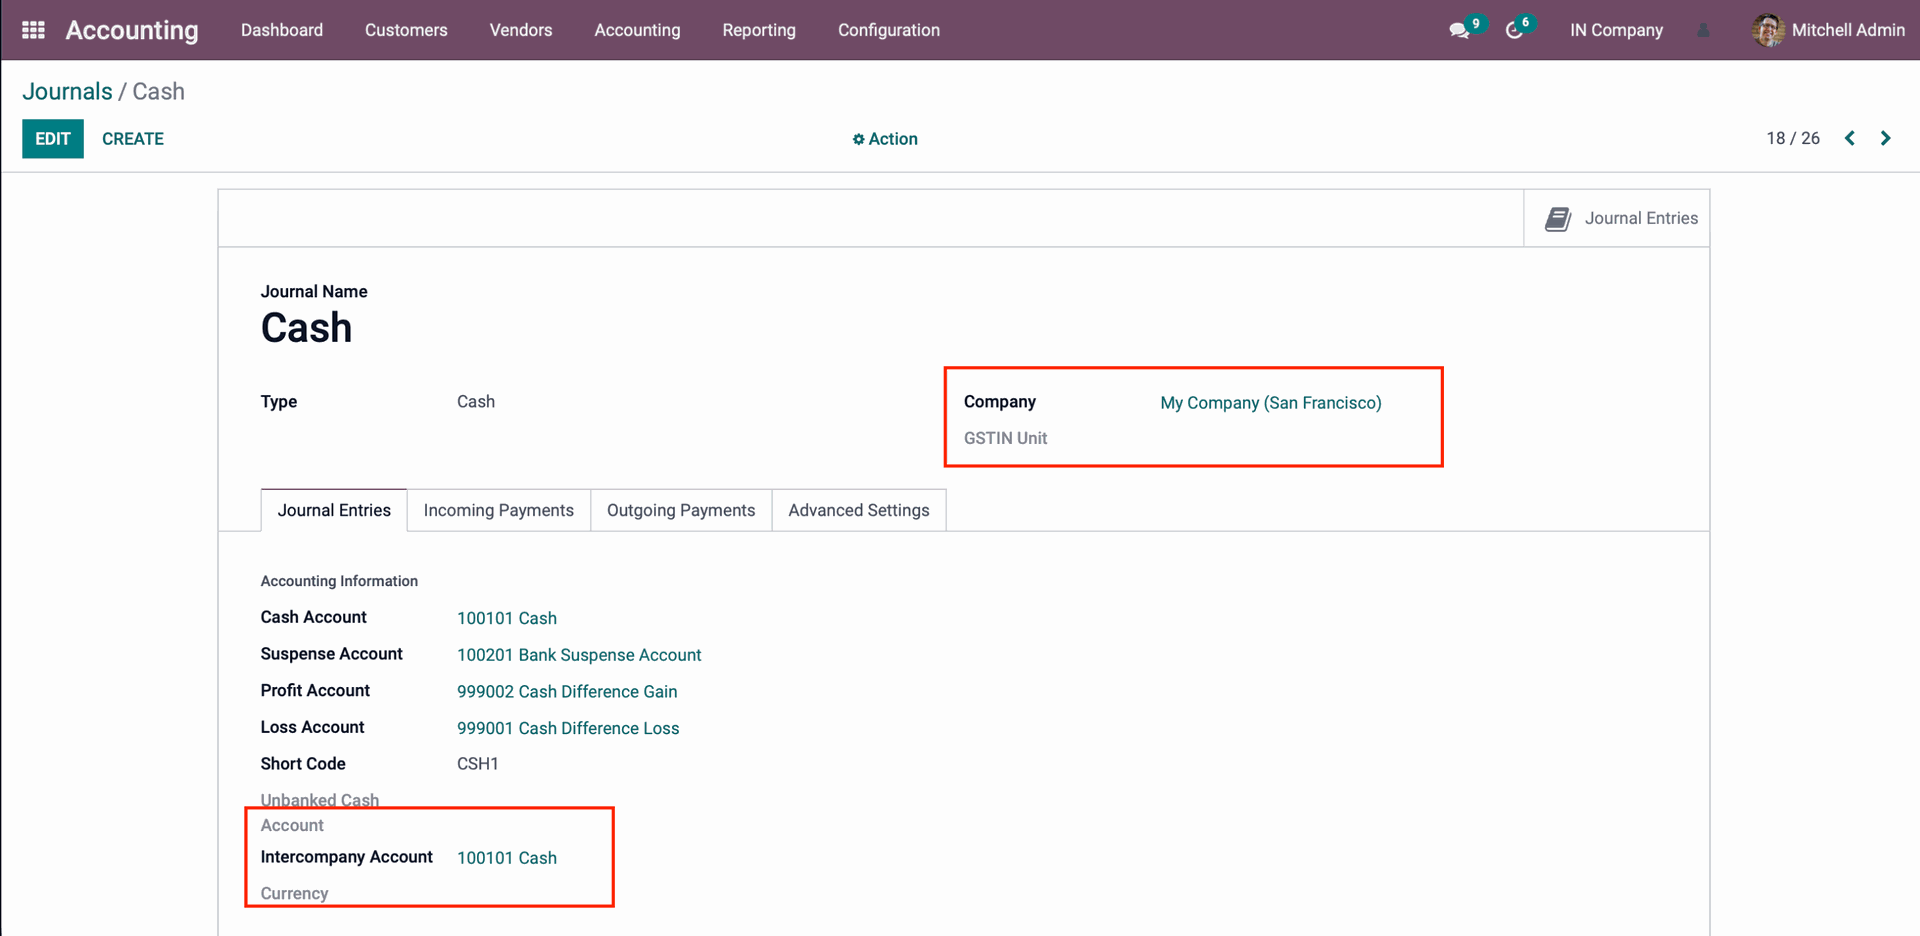Switch to the Incoming Payments tab
1920x936 pixels.
pos(498,510)
